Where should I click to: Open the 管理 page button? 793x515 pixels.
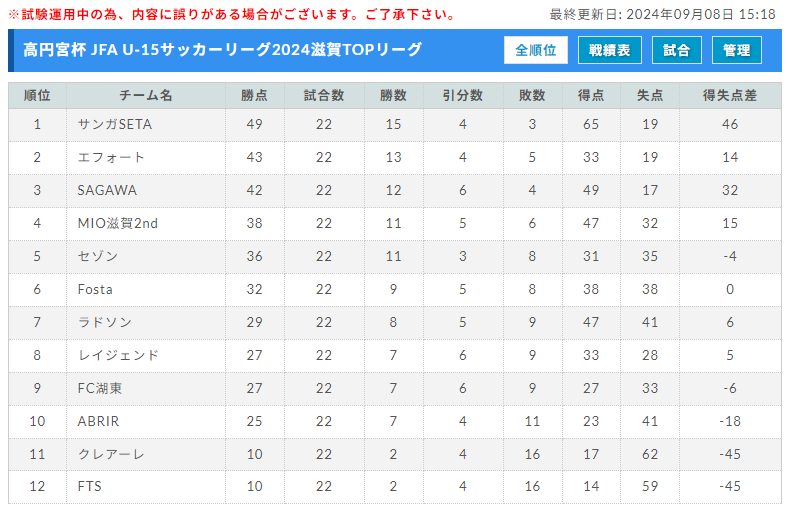pyautogui.click(x=737, y=50)
